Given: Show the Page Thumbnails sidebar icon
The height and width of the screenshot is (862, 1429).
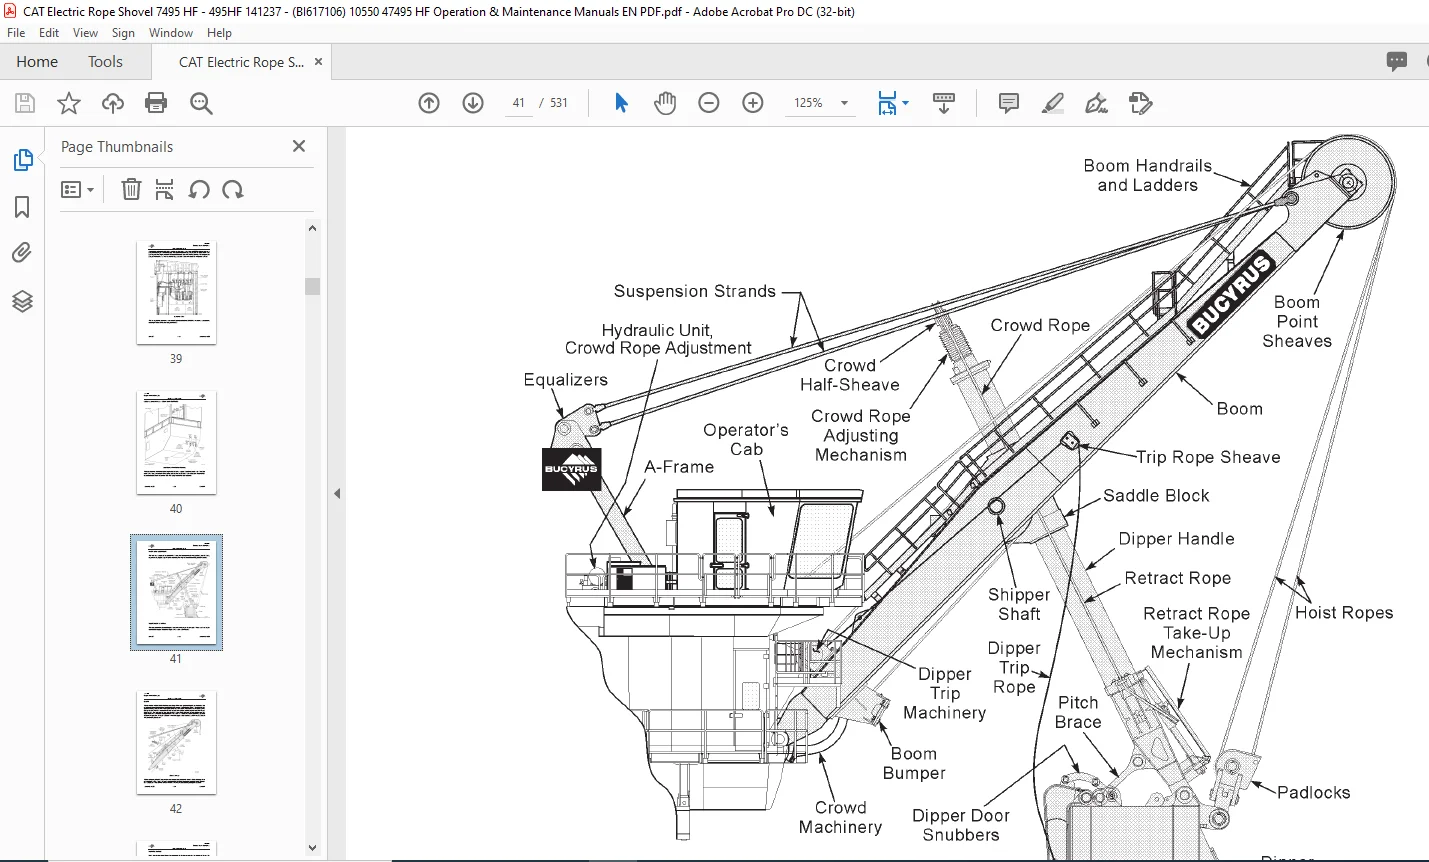Looking at the screenshot, I should 22,160.
